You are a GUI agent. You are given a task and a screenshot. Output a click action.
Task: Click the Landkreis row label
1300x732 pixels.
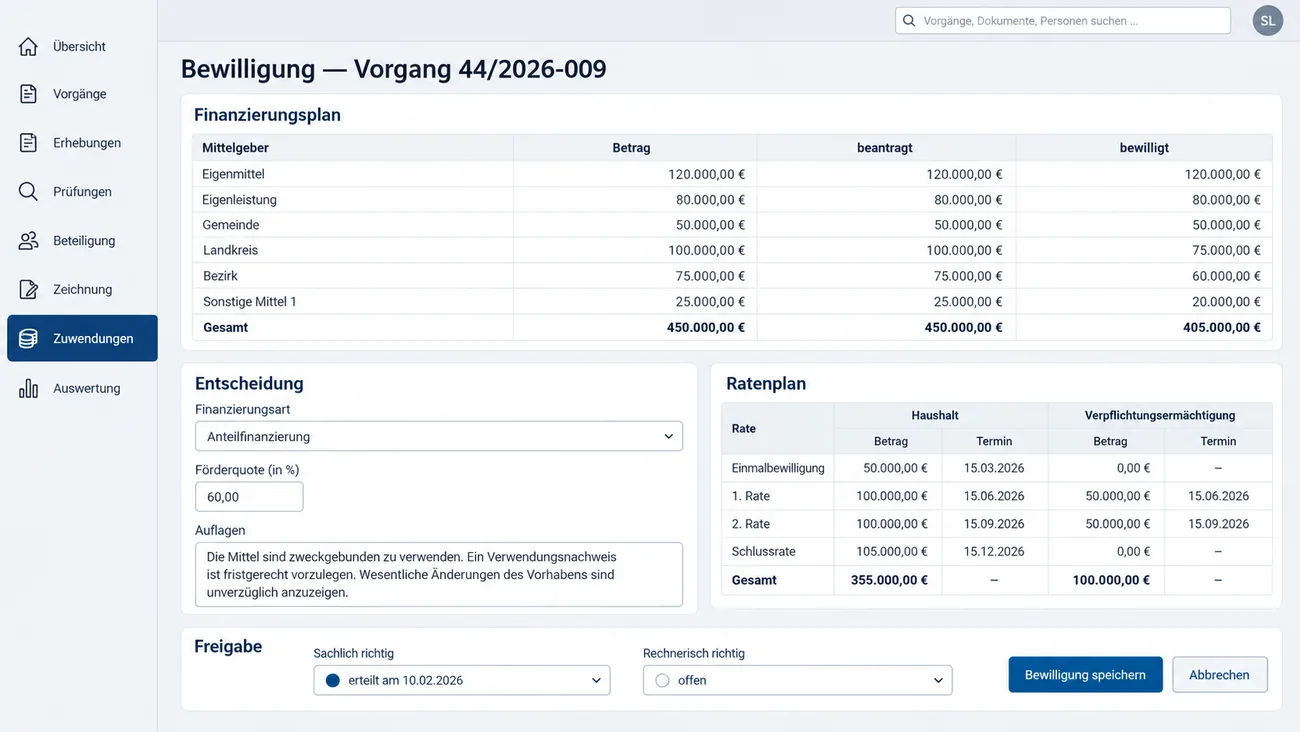tap(230, 250)
